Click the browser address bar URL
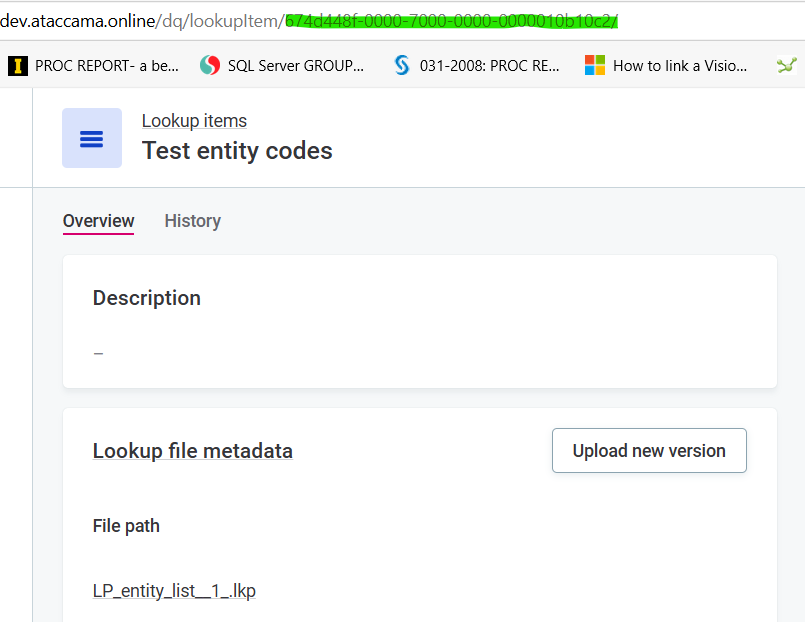 coord(308,21)
